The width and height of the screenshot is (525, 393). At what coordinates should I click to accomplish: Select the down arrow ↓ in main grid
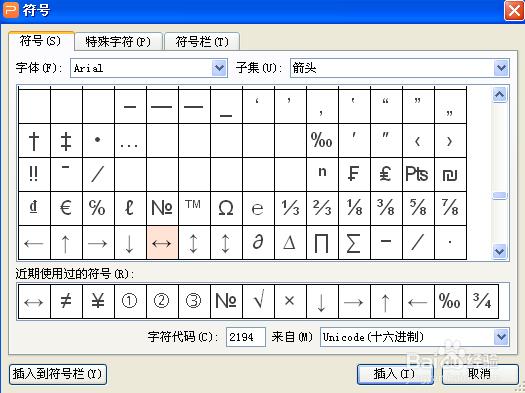(130, 242)
